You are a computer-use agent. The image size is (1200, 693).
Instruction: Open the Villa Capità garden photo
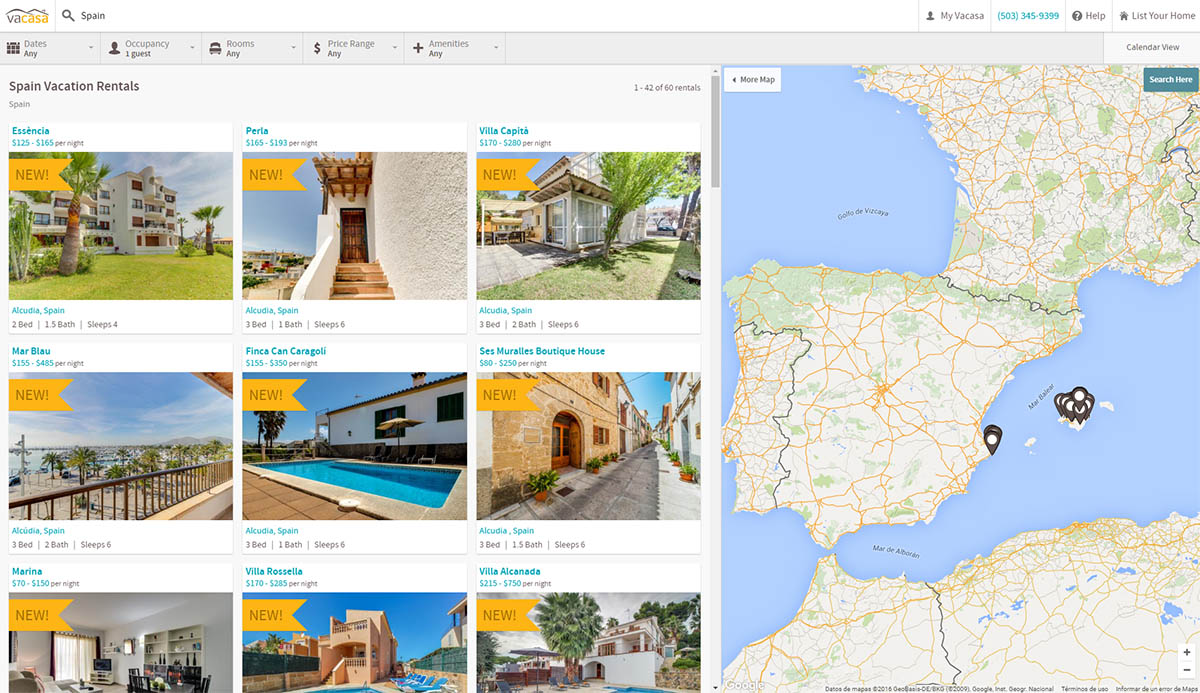click(x=588, y=226)
